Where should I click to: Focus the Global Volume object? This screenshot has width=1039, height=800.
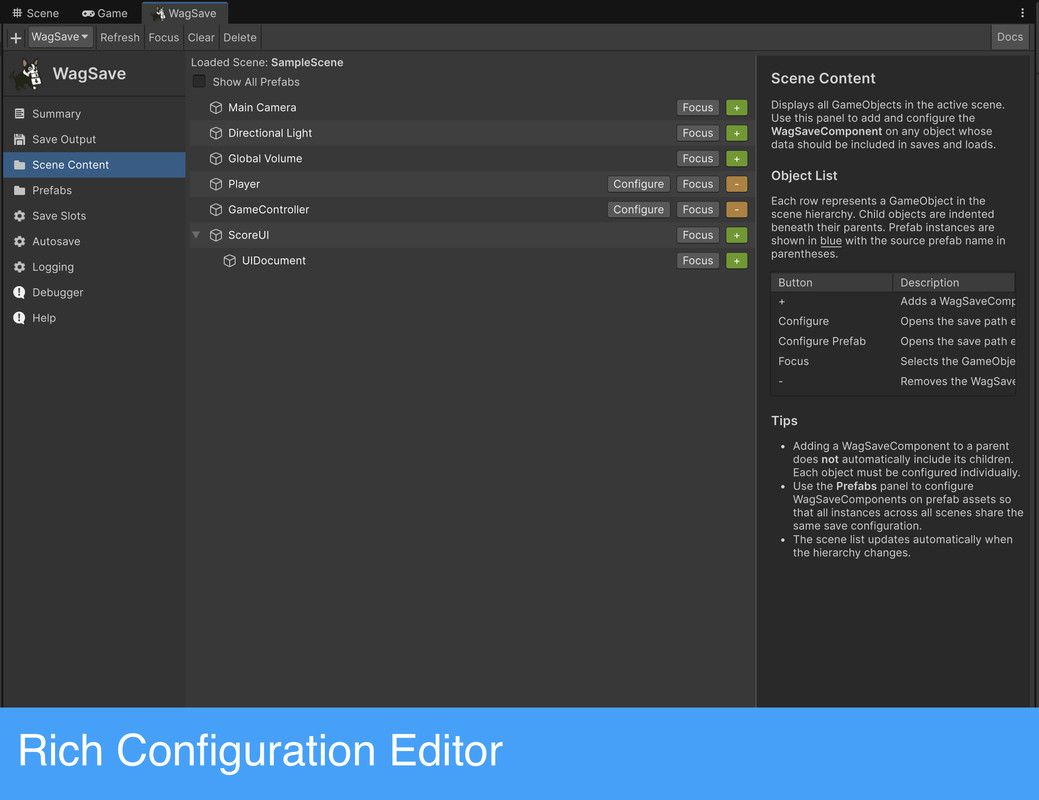(698, 158)
